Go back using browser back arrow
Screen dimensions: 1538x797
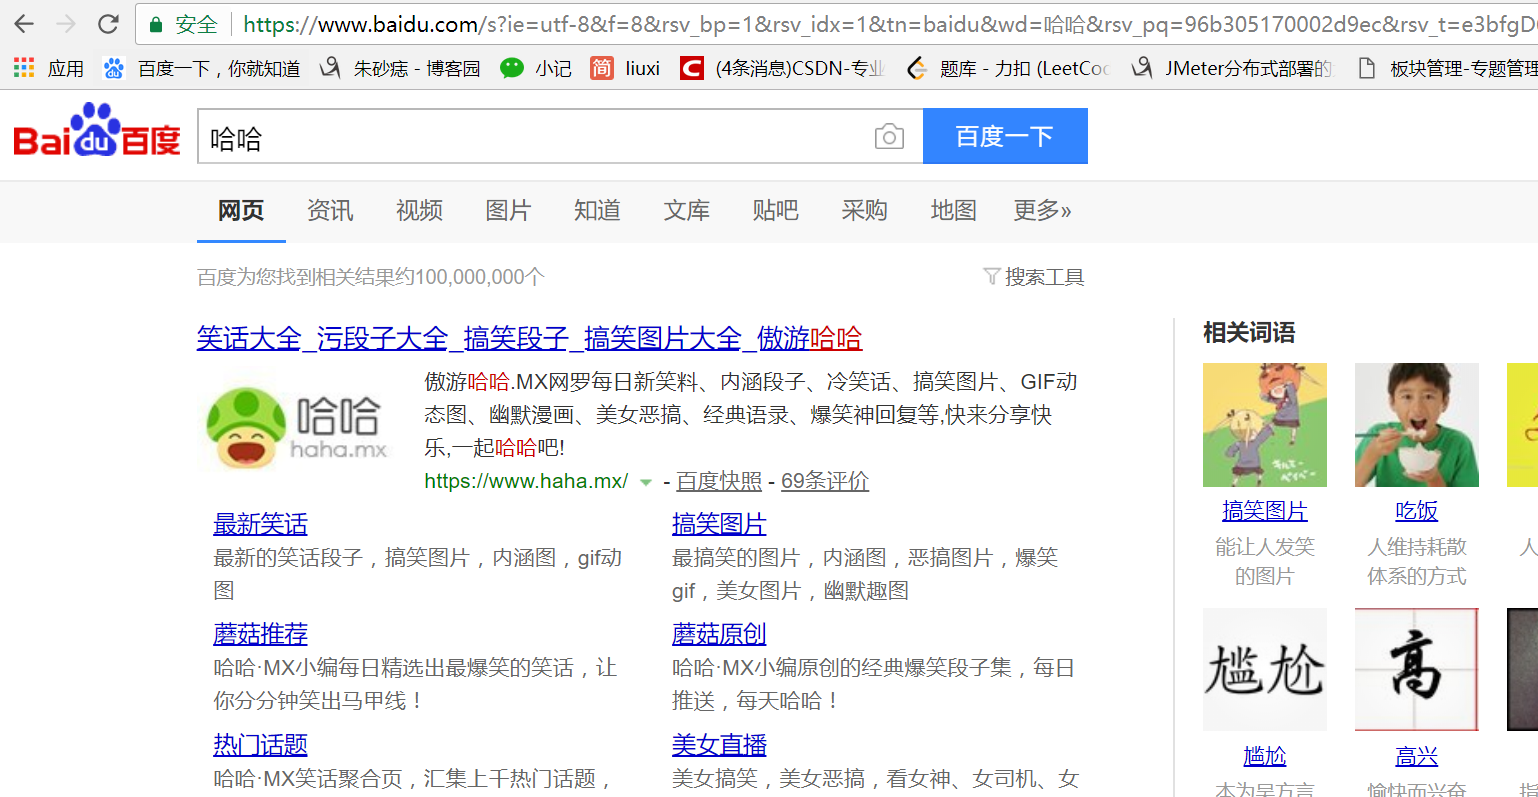click(24, 24)
